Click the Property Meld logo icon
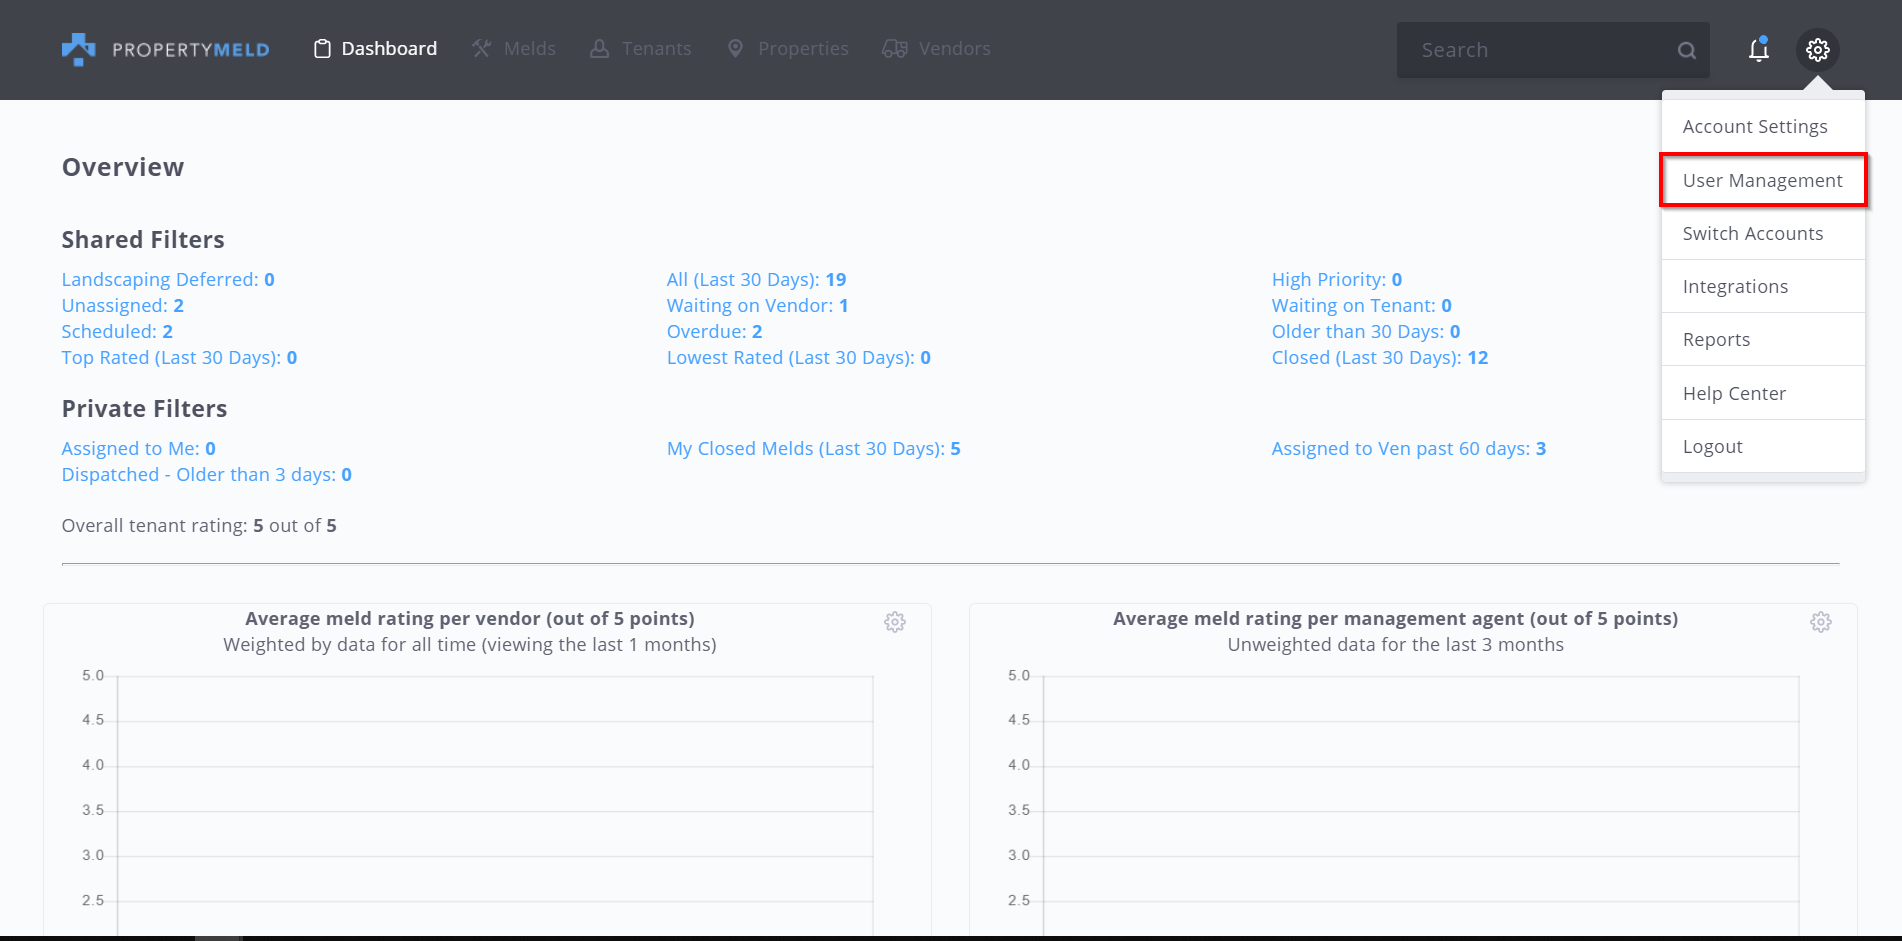This screenshot has height=941, width=1902. coord(78,49)
